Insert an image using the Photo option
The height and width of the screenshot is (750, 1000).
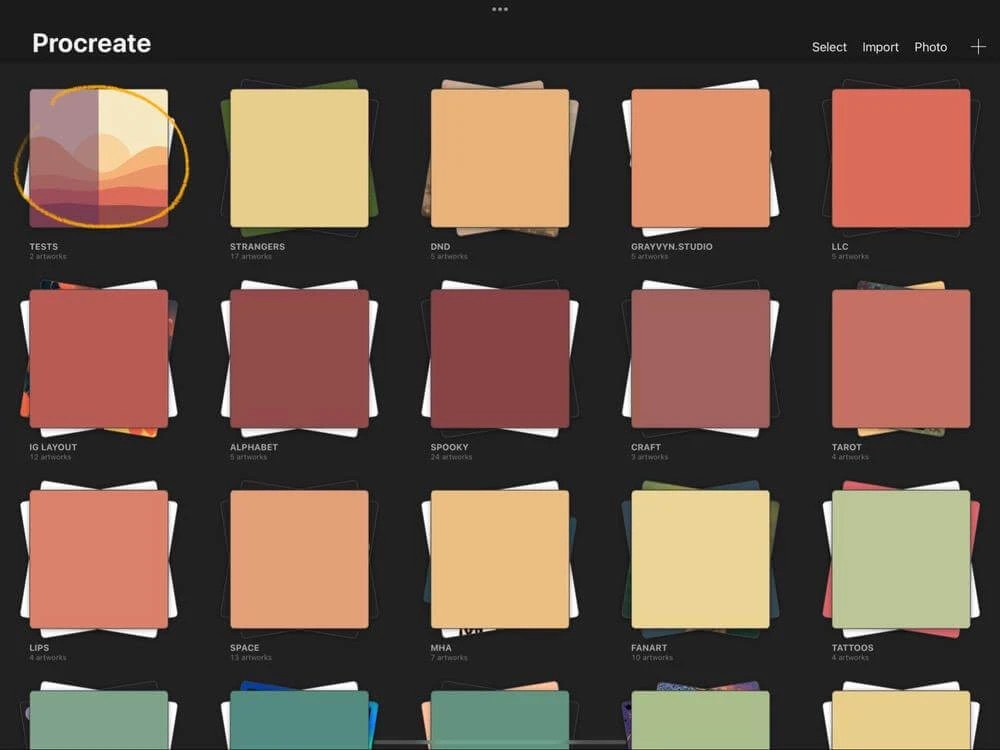coord(931,47)
